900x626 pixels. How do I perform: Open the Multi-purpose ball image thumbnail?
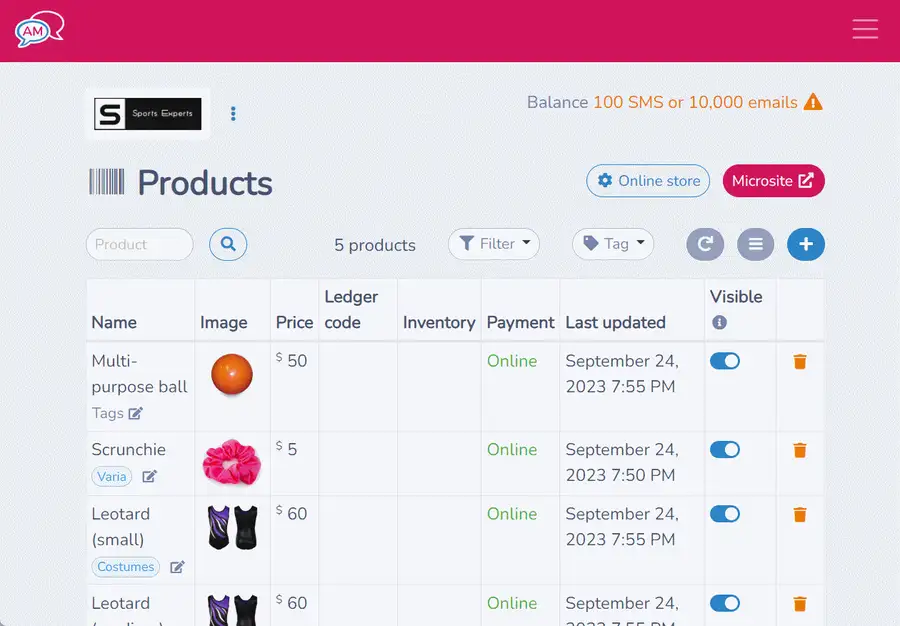tap(232, 375)
